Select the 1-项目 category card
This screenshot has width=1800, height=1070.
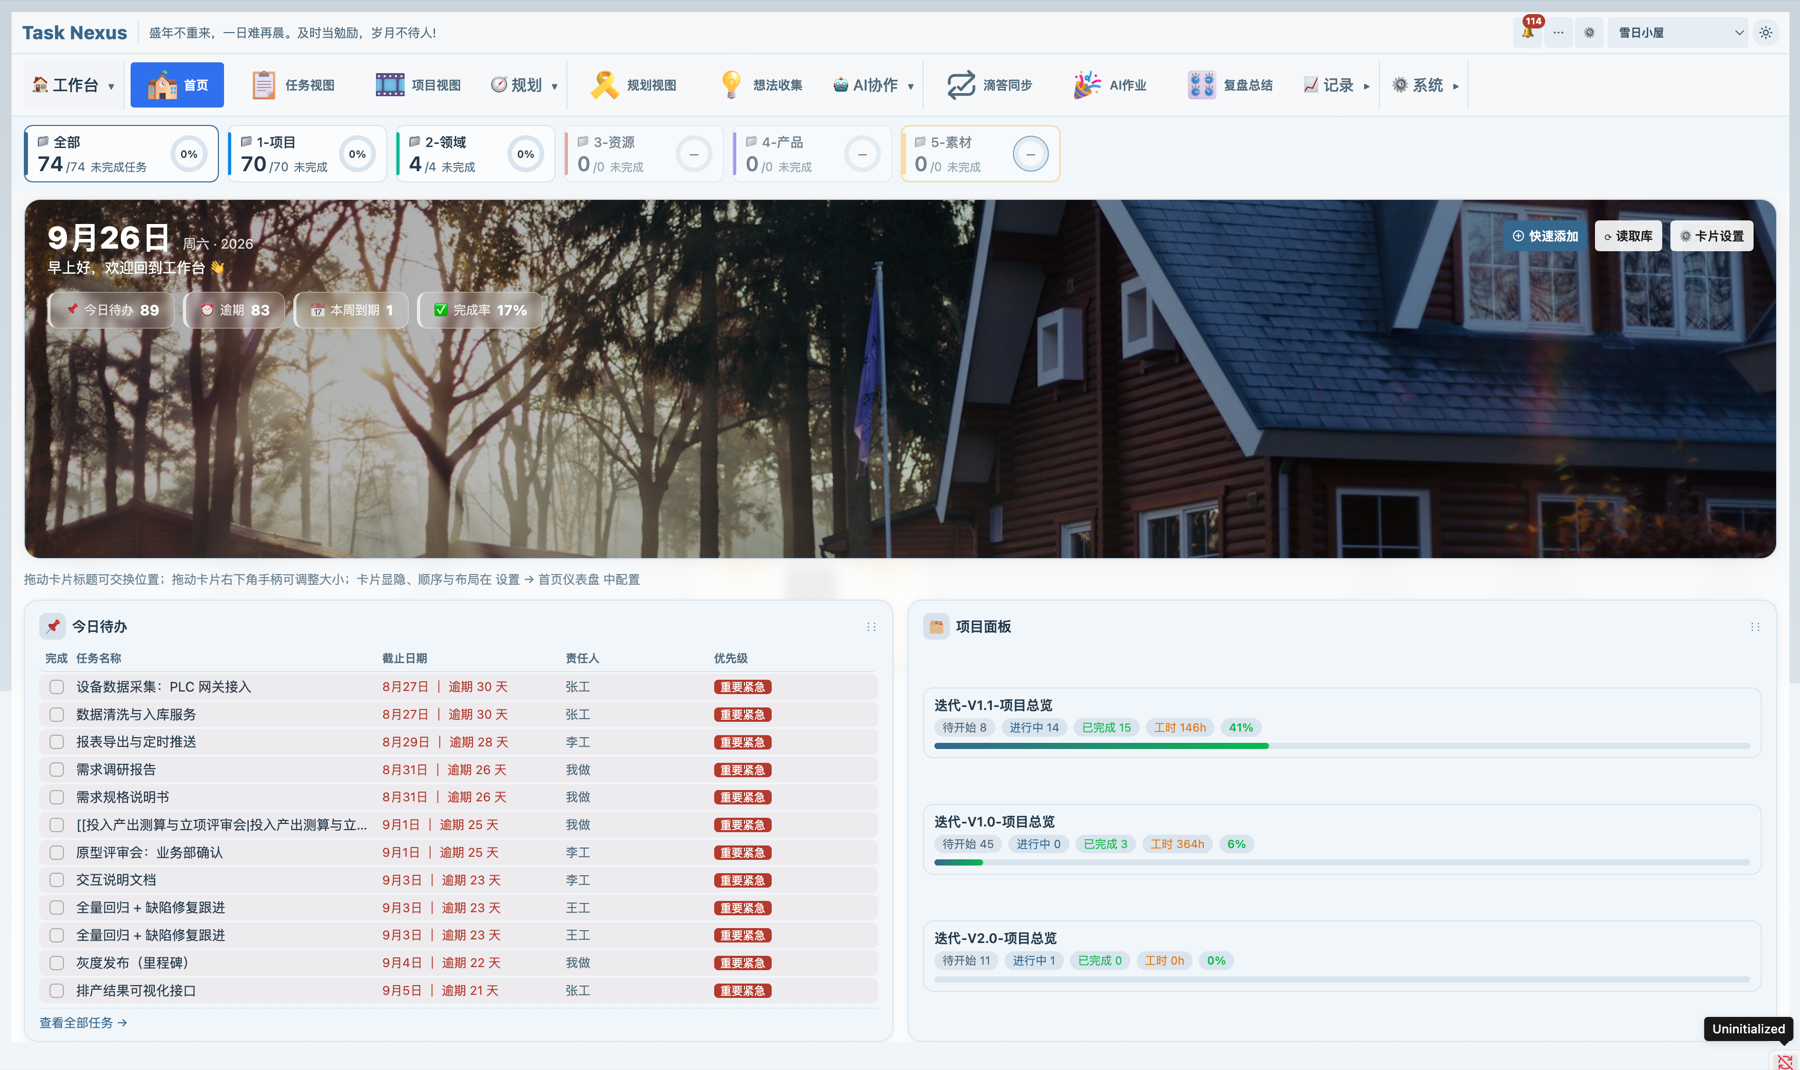tap(306, 154)
